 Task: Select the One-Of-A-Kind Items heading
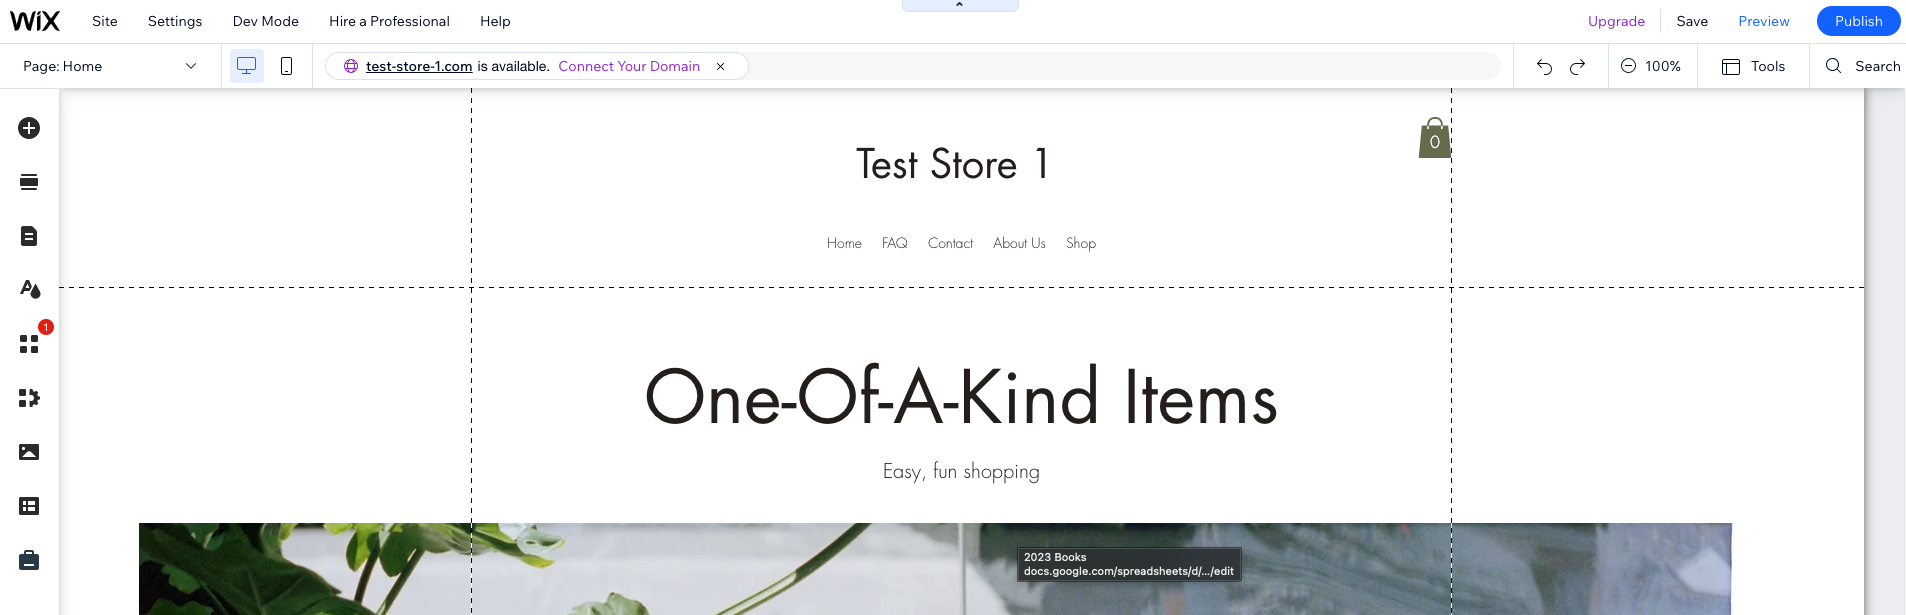click(x=961, y=396)
